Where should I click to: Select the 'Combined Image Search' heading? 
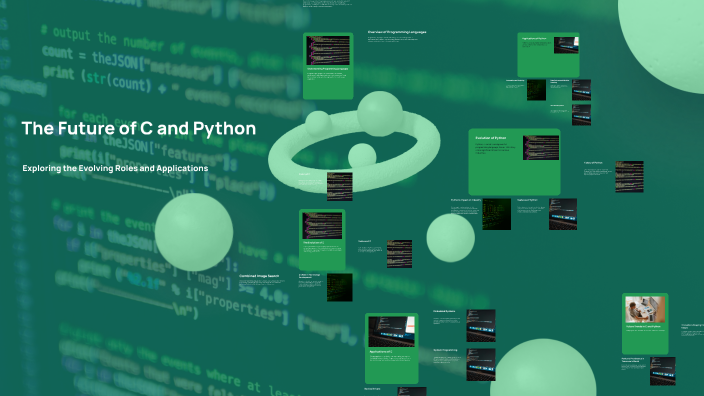point(259,276)
